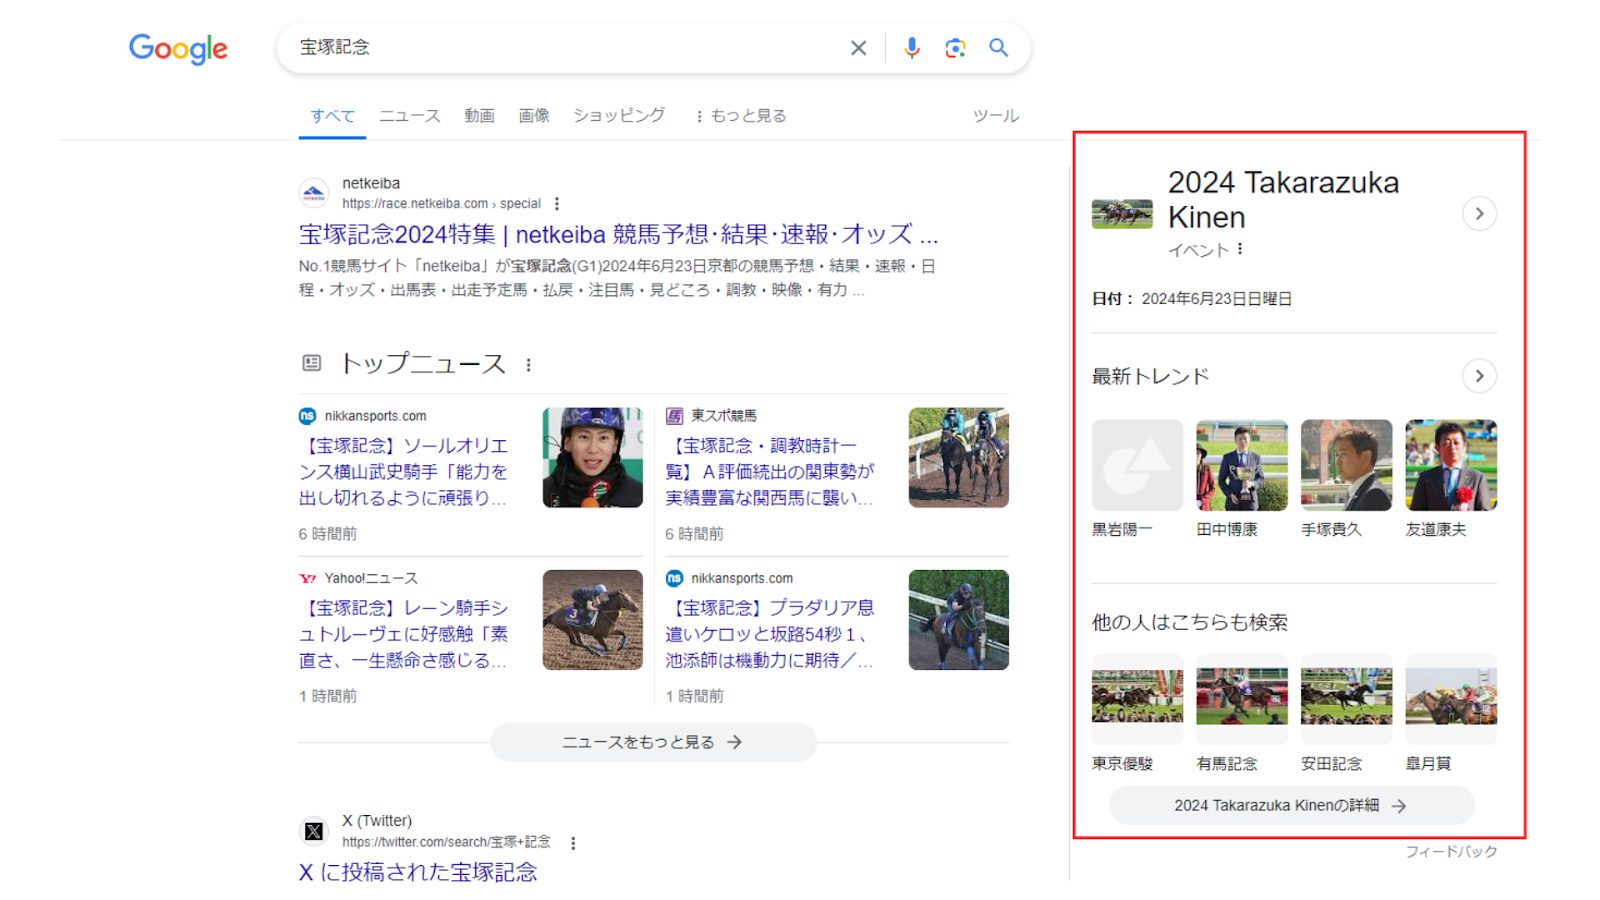Click the blue search magnifier icon
The width and height of the screenshot is (1600, 900).
[x=998, y=47]
